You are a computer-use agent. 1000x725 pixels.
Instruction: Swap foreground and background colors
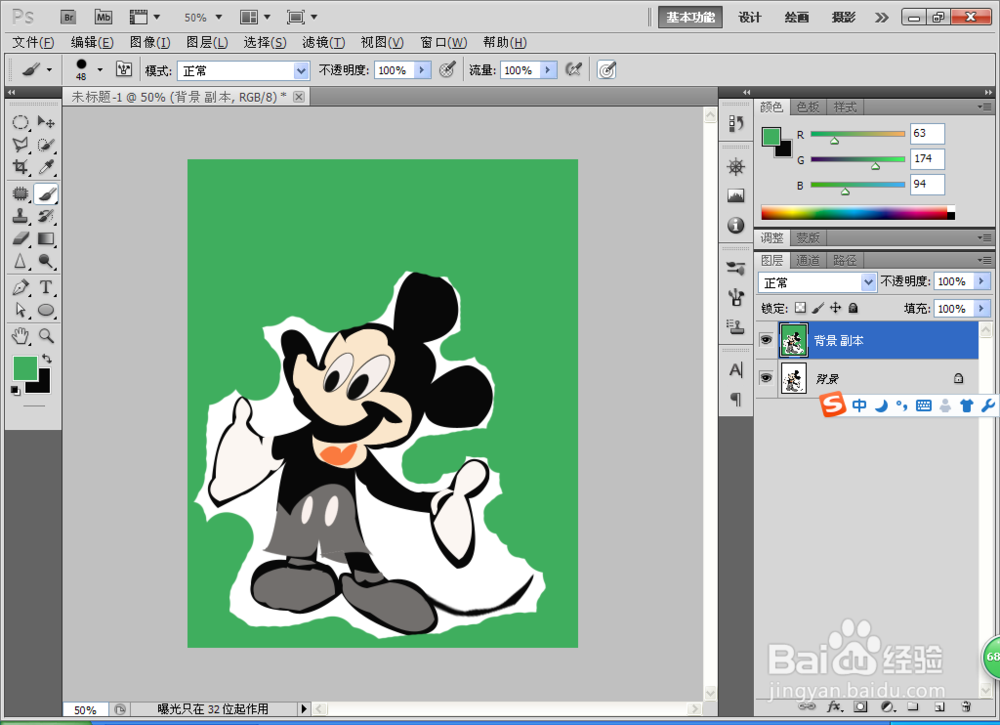[47, 358]
